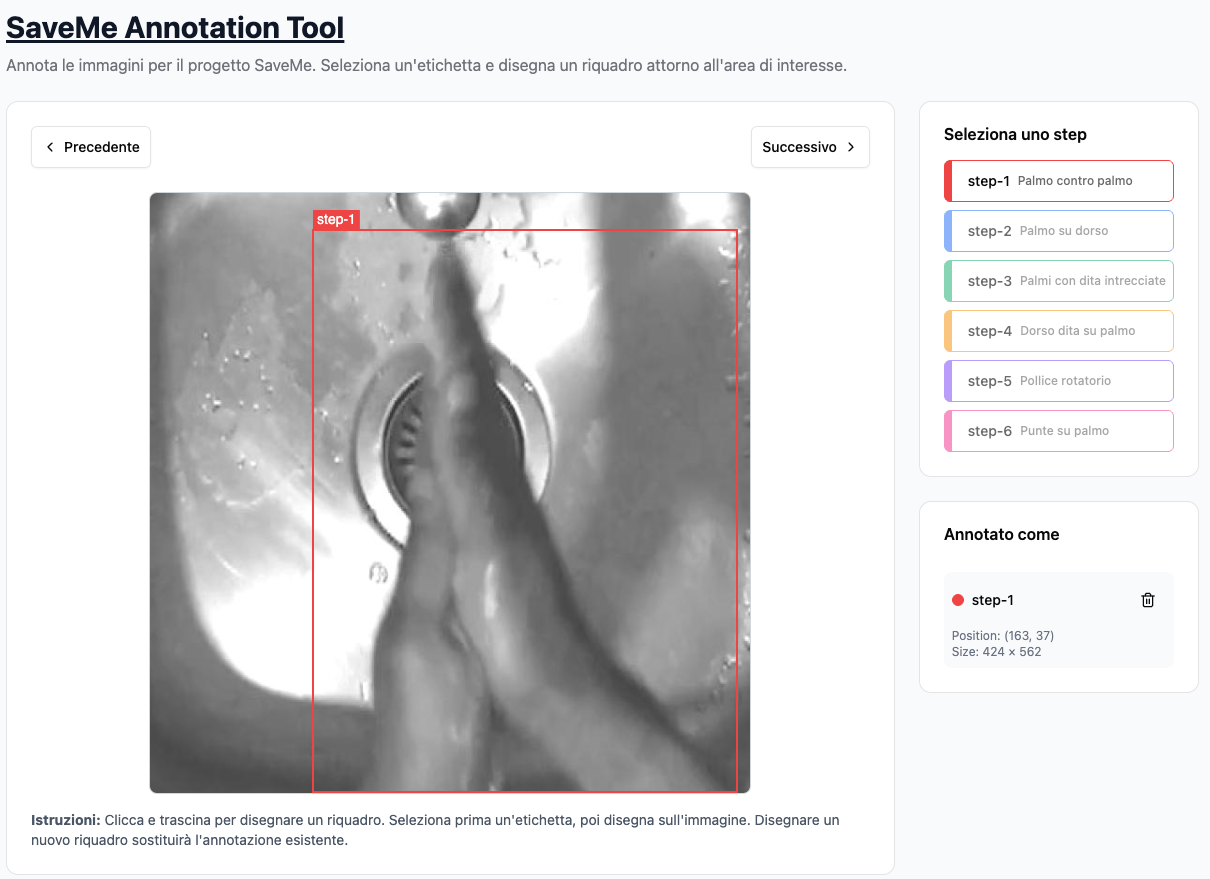Open the SaveMe Annotation Tool title link
This screenshot has height=879, width=1210.
coord(175,28)
